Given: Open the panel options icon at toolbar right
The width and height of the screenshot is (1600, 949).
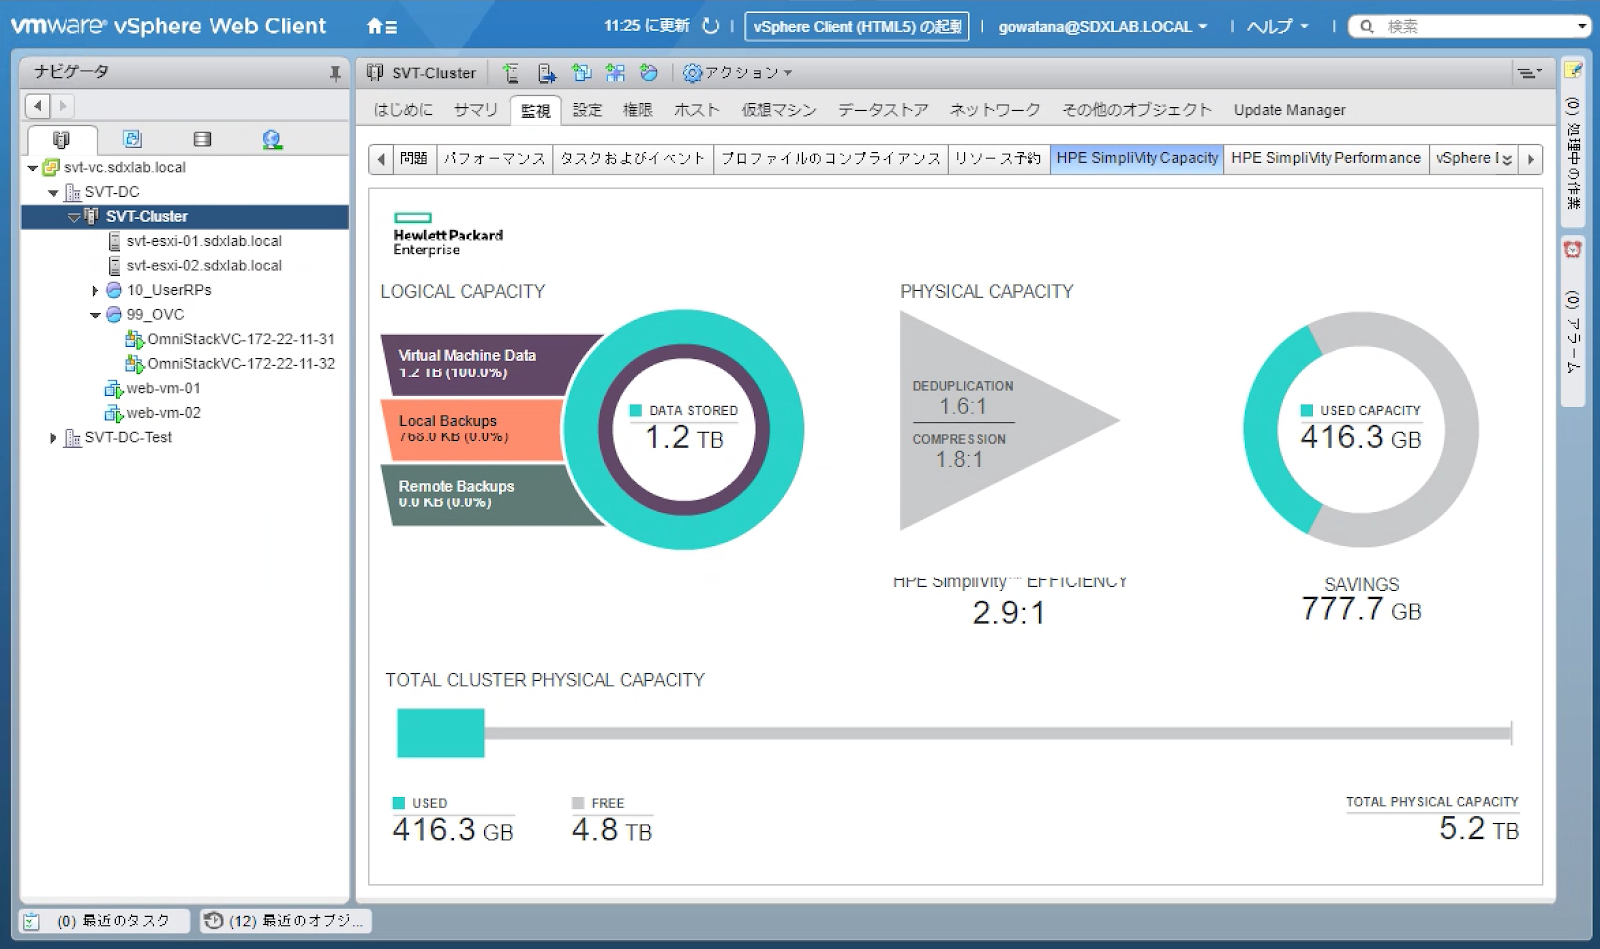Looking at the screenshot, I should [x=1529, y=72].
